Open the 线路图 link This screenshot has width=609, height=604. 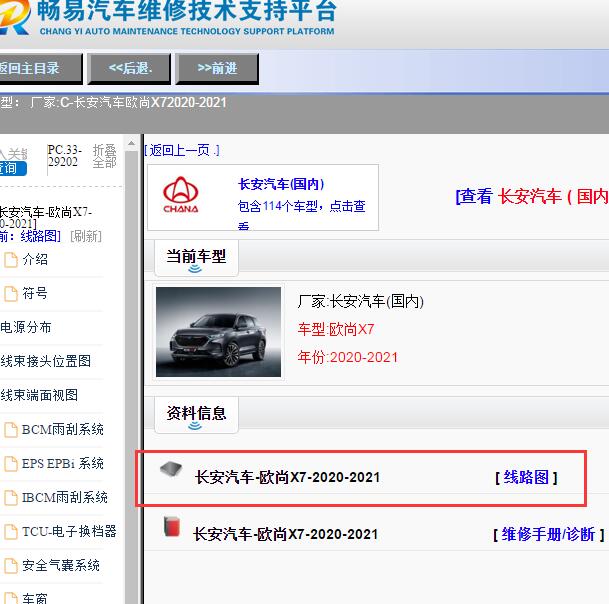tap(526, 477)
